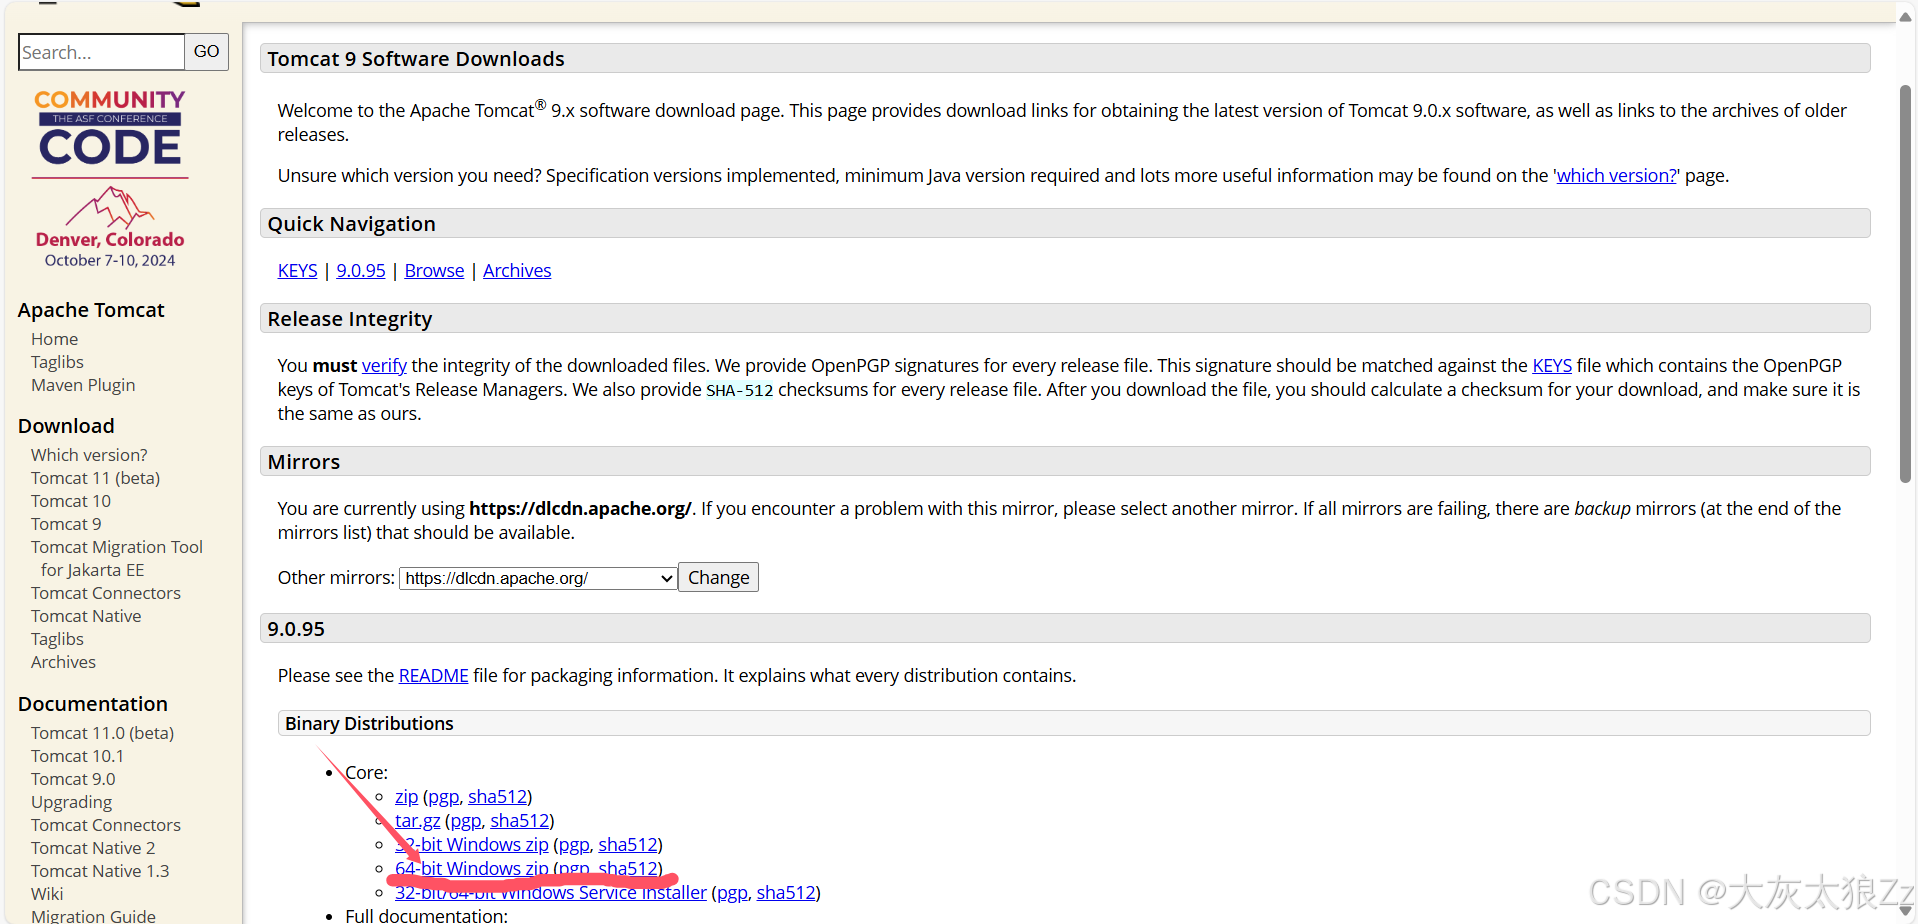Screen dimensions: 1918x924
Task: Open pgp signature for Windows Service Installer
Action: (x=731, y=893)
